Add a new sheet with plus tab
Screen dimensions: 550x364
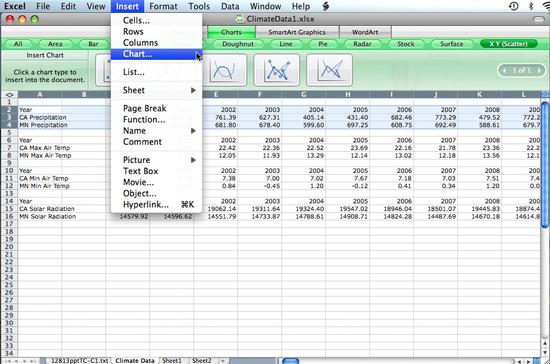pyautogui.click(x=222, y=360)
